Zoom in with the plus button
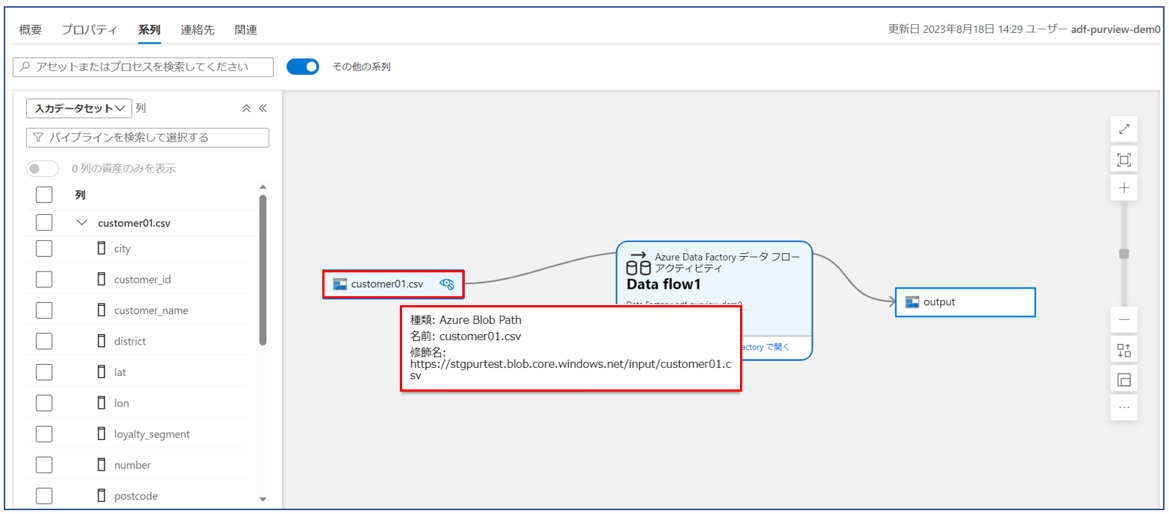Viewport: 1169px width, 514px height. (x=1124, y=188)
